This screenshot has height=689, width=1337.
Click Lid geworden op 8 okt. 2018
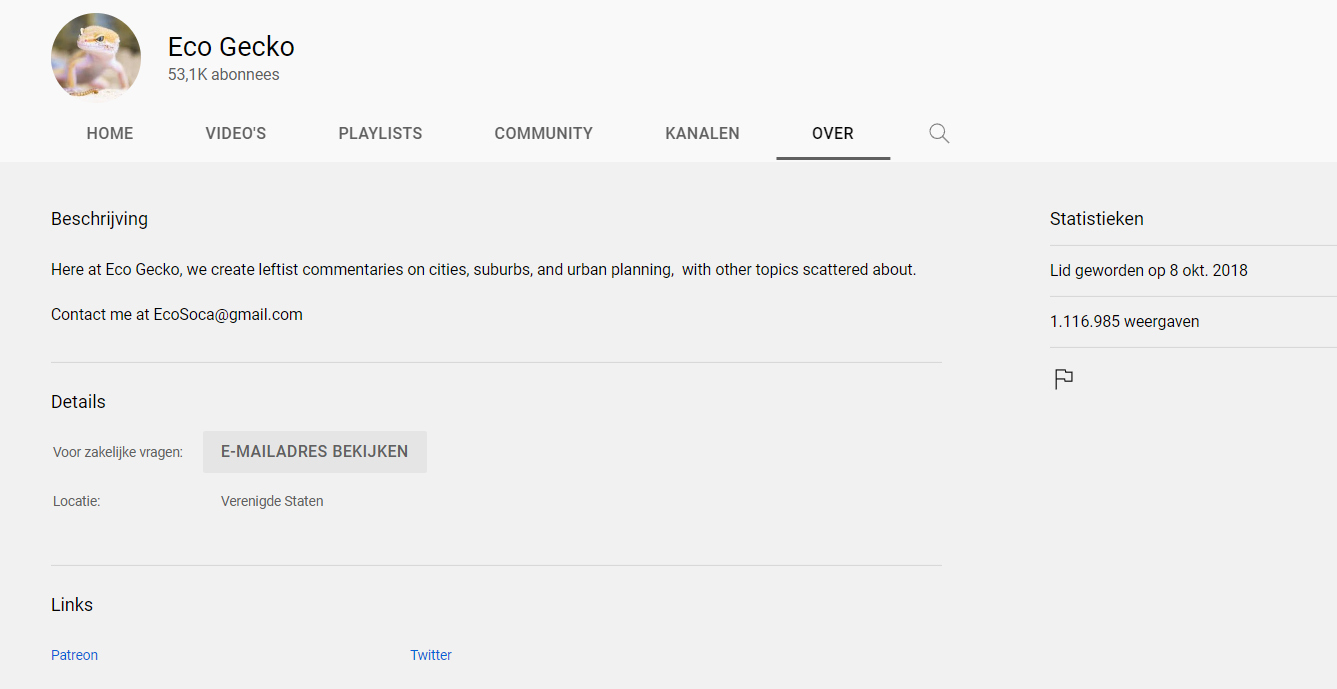(1149, 271)
